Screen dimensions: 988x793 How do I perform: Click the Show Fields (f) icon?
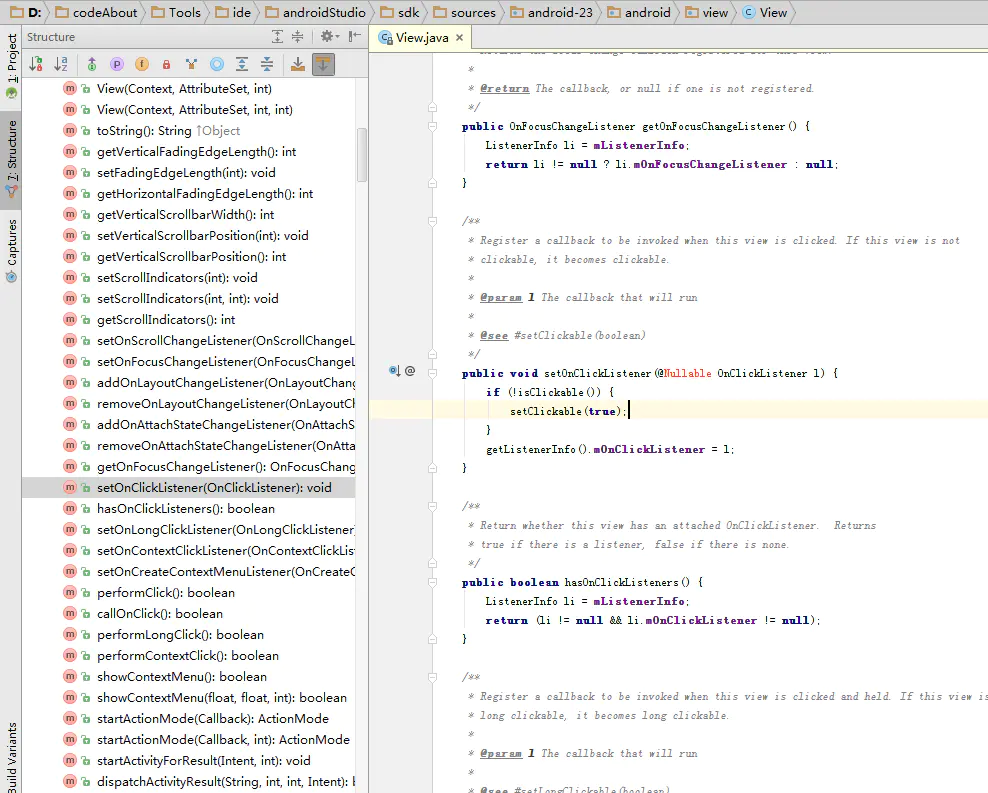coord(141,63)
